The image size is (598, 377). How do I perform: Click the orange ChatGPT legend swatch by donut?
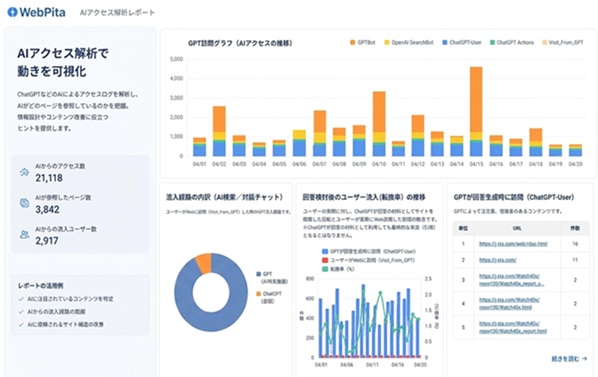click(x=259, y=294)
